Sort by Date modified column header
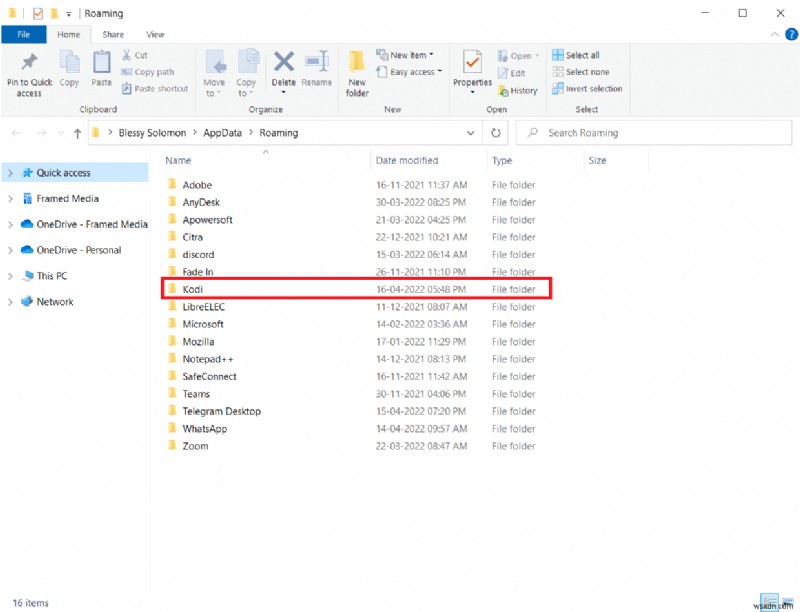Image resolution: width=800 pixels, height=612 pixels. (x=407, y=161)
